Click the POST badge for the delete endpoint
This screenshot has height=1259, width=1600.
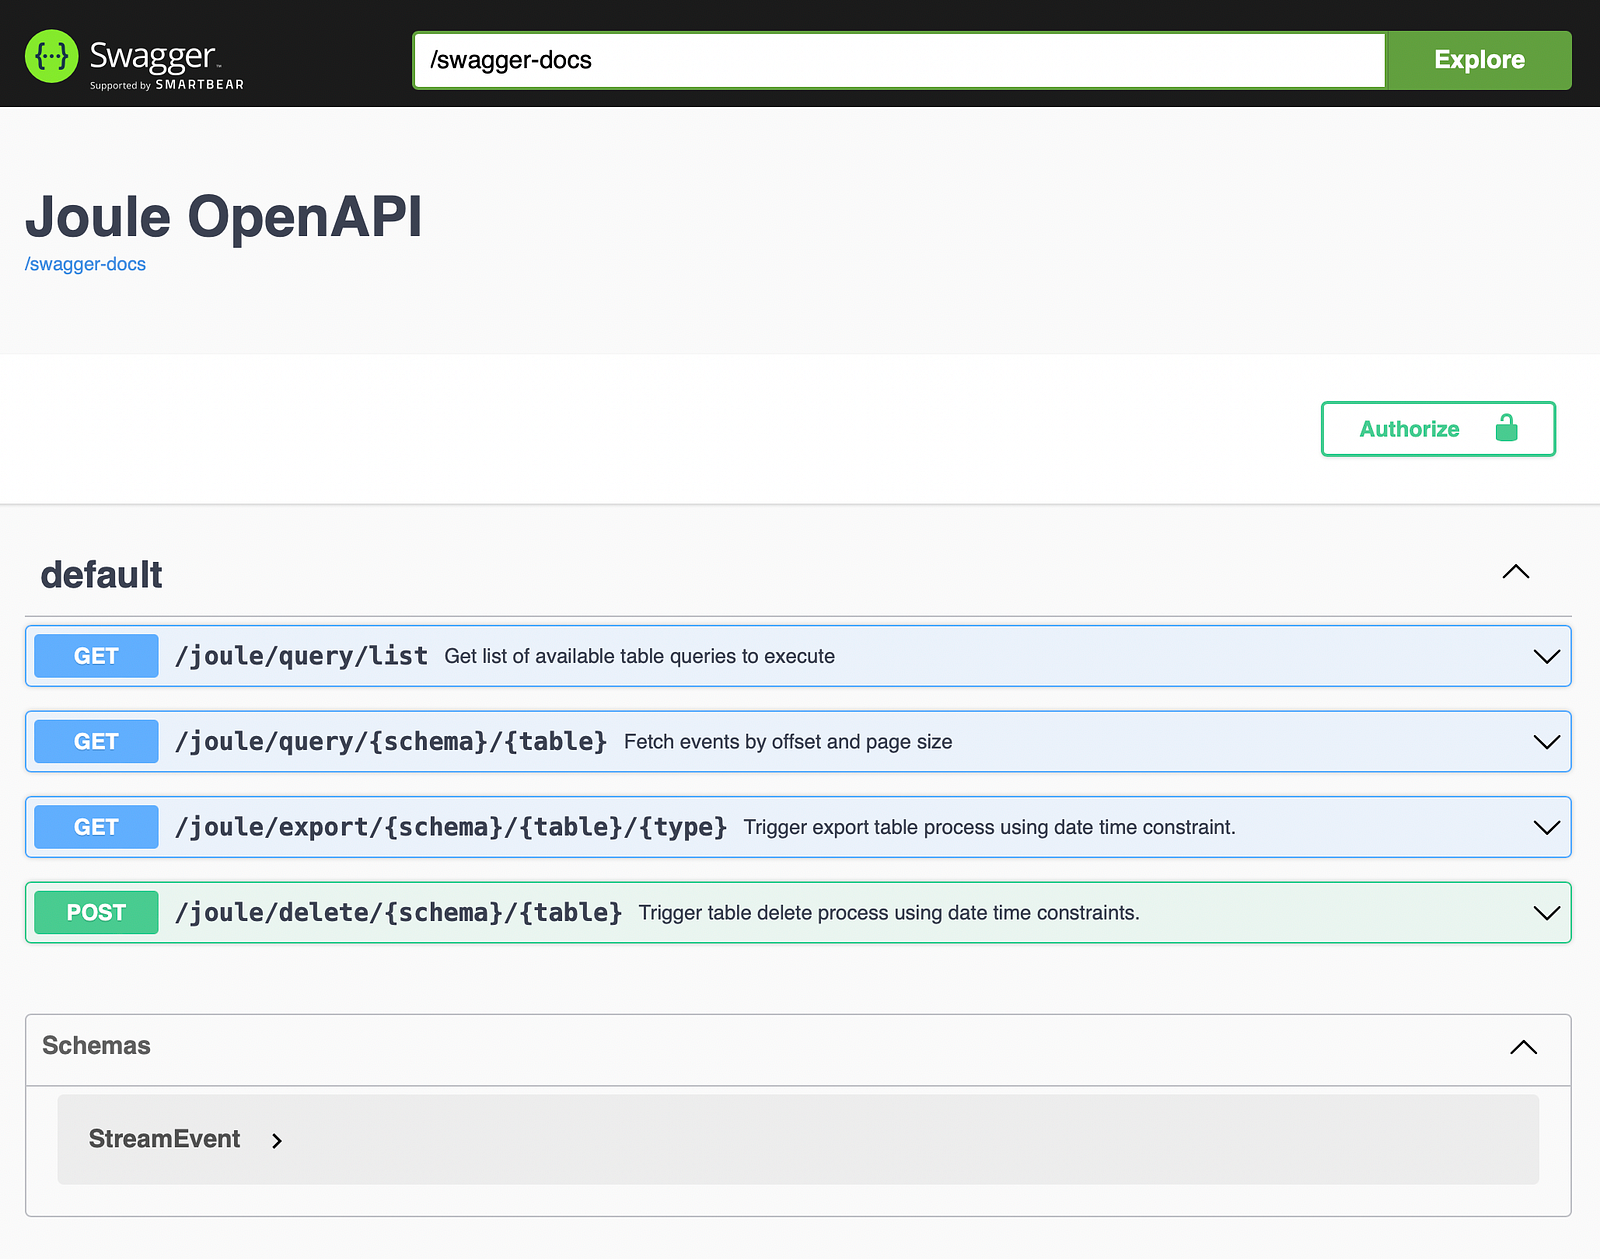pos(96,913)
